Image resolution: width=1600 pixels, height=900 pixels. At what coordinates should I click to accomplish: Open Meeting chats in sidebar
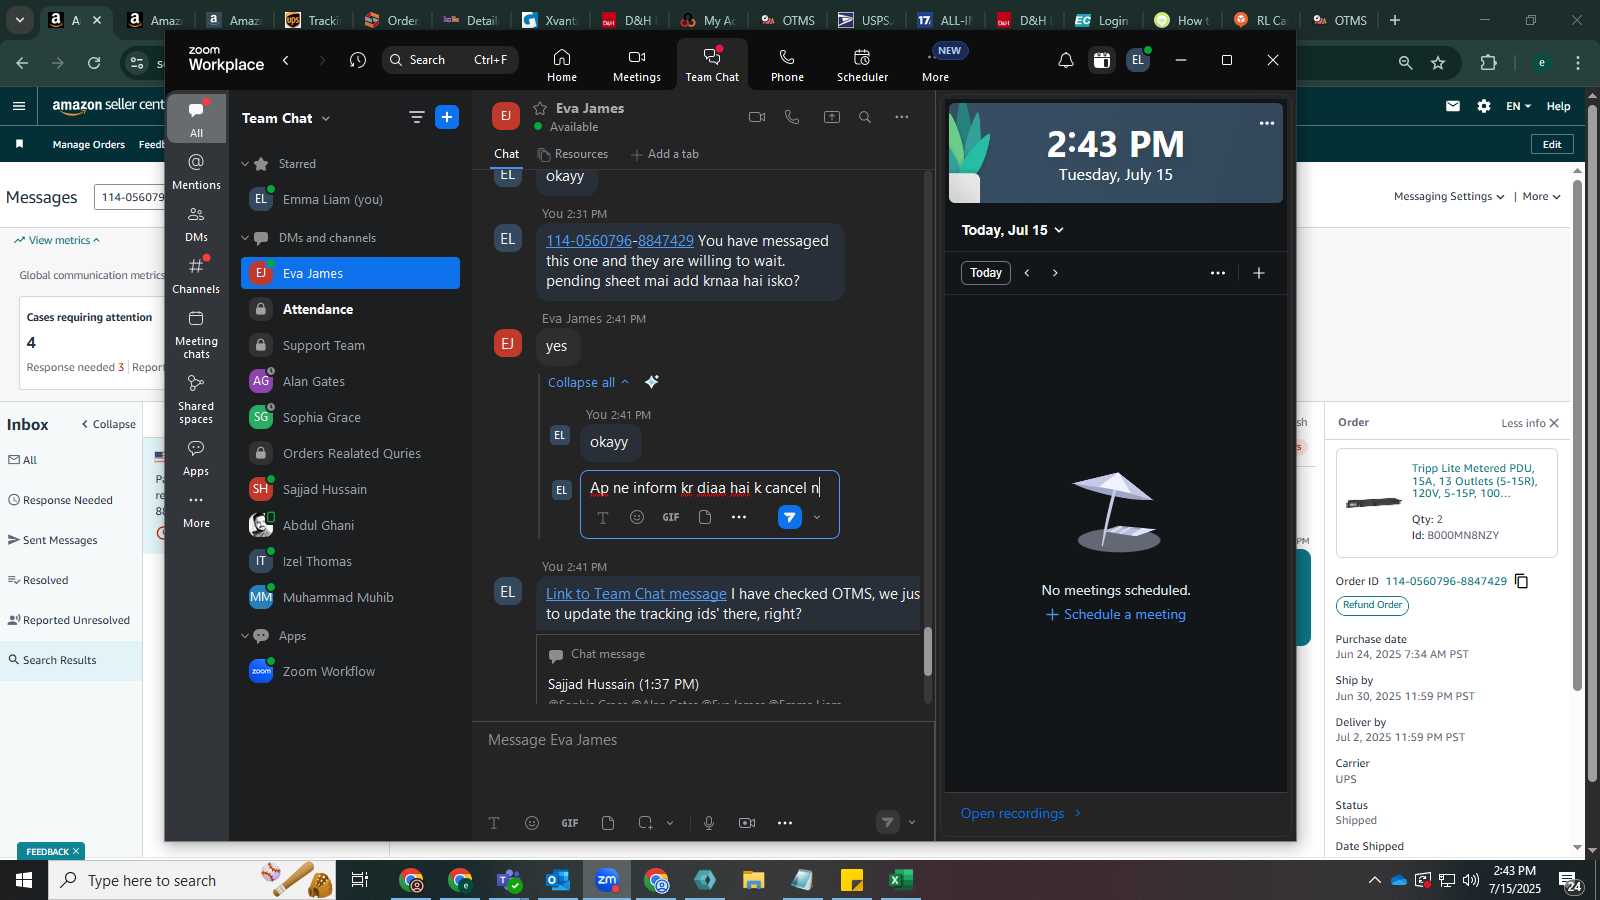coord(196,334)
